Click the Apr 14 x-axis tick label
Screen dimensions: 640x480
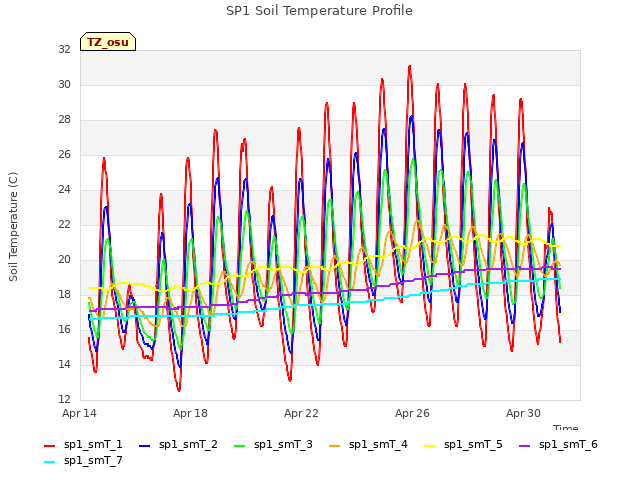79,413
